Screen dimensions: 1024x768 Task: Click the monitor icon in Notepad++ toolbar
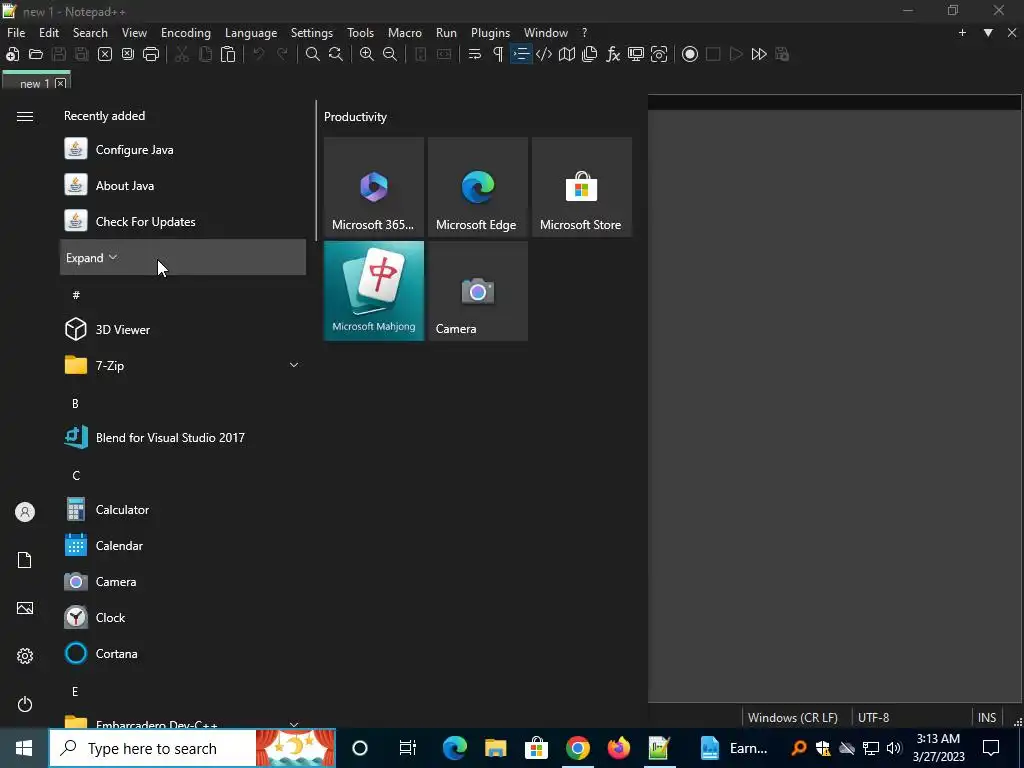tap(636, 54)
